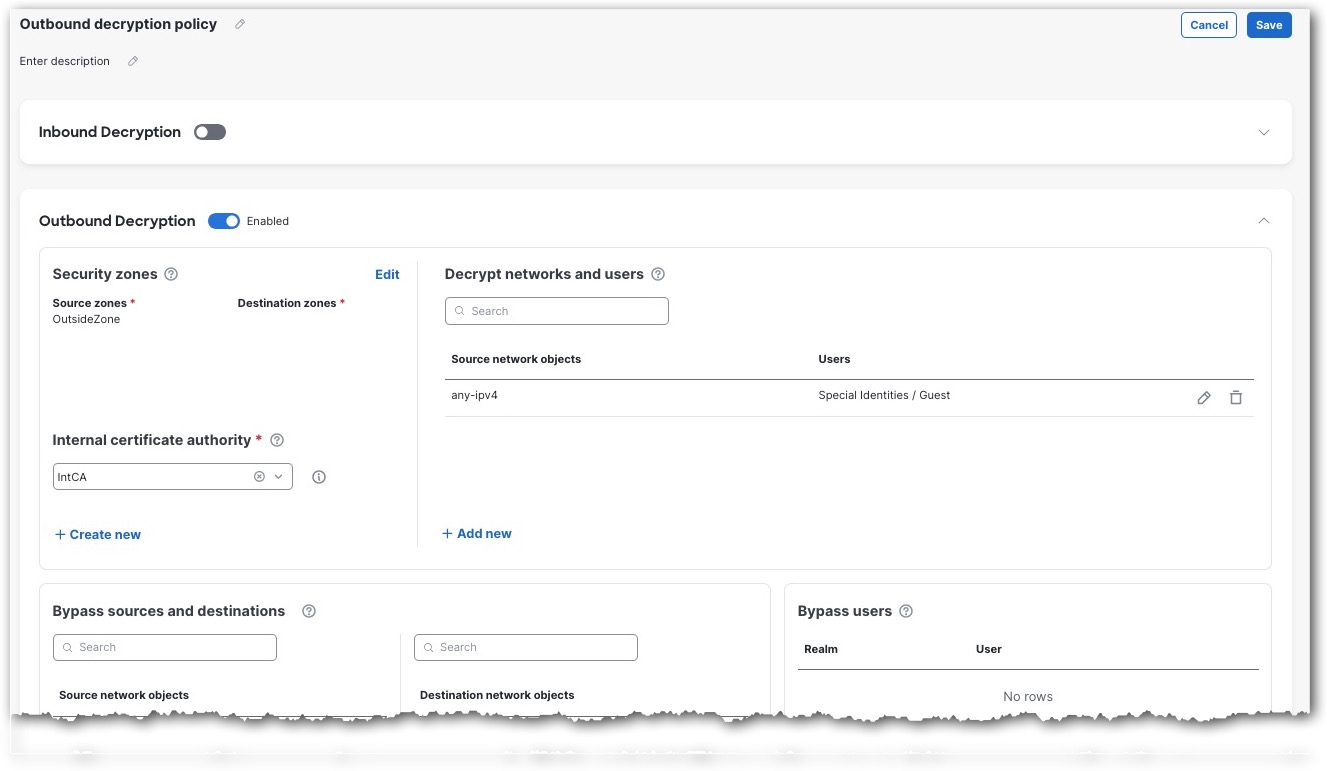View info icon beside certificate authority field

(318, 476)
